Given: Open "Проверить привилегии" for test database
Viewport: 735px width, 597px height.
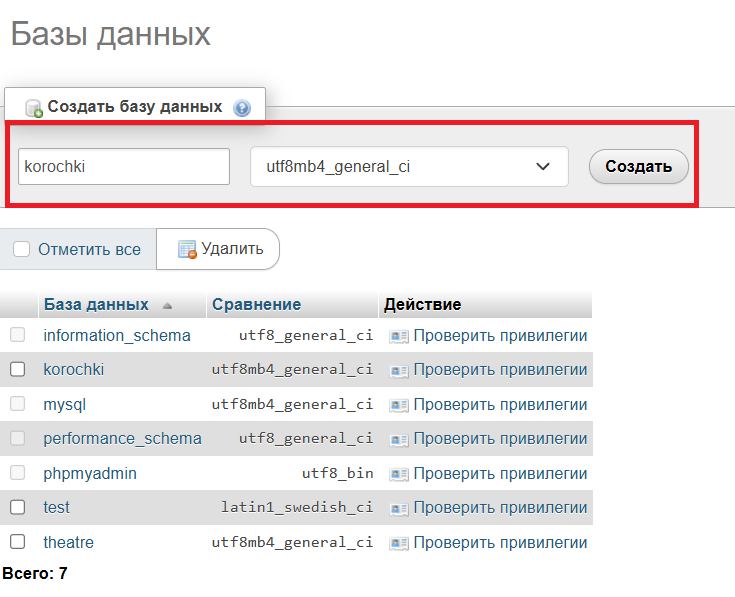Looking at the screenshot, I should click(500, 508).
